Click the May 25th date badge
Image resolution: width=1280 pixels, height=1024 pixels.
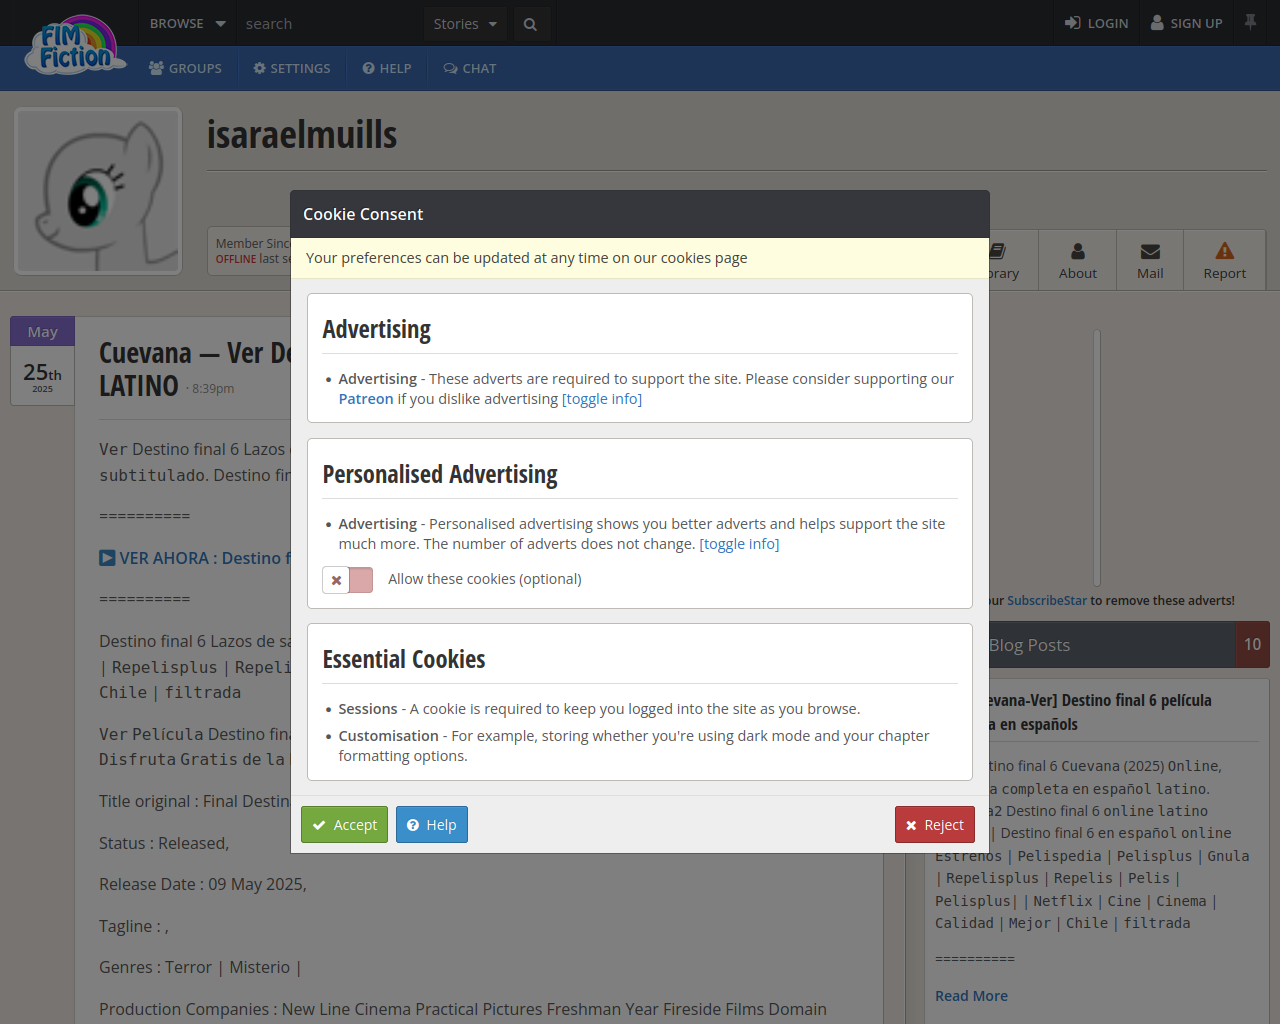pos(42,361)
